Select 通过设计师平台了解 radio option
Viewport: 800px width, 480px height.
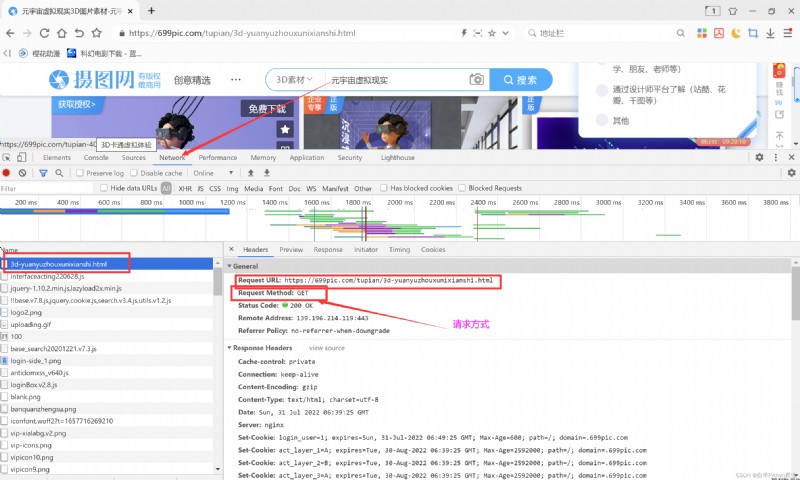pos(602,90)
